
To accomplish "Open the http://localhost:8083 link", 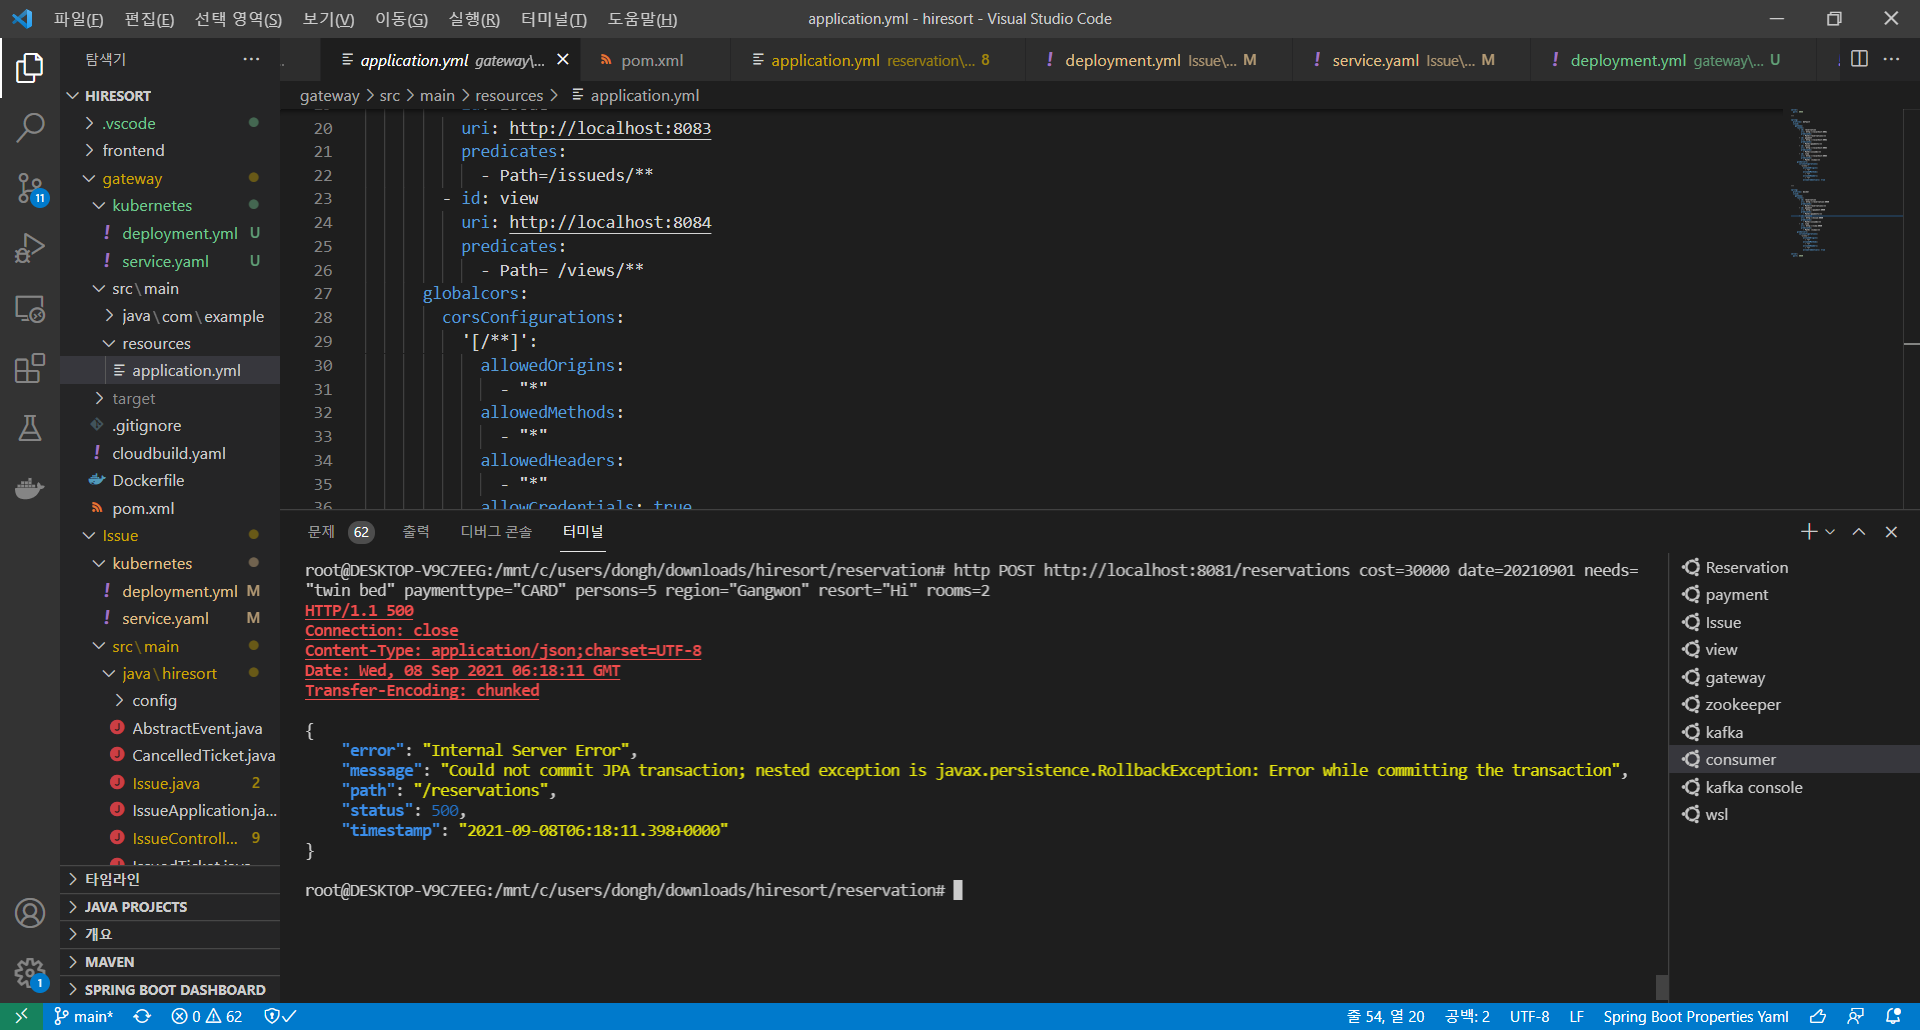I will pos(609,128).
